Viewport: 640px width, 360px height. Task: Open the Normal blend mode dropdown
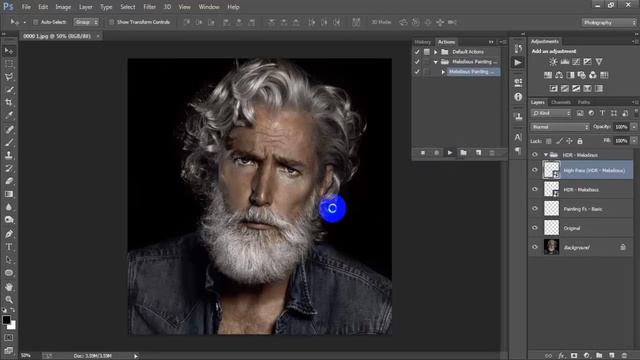pyautogui.click(x=560, y=127)
